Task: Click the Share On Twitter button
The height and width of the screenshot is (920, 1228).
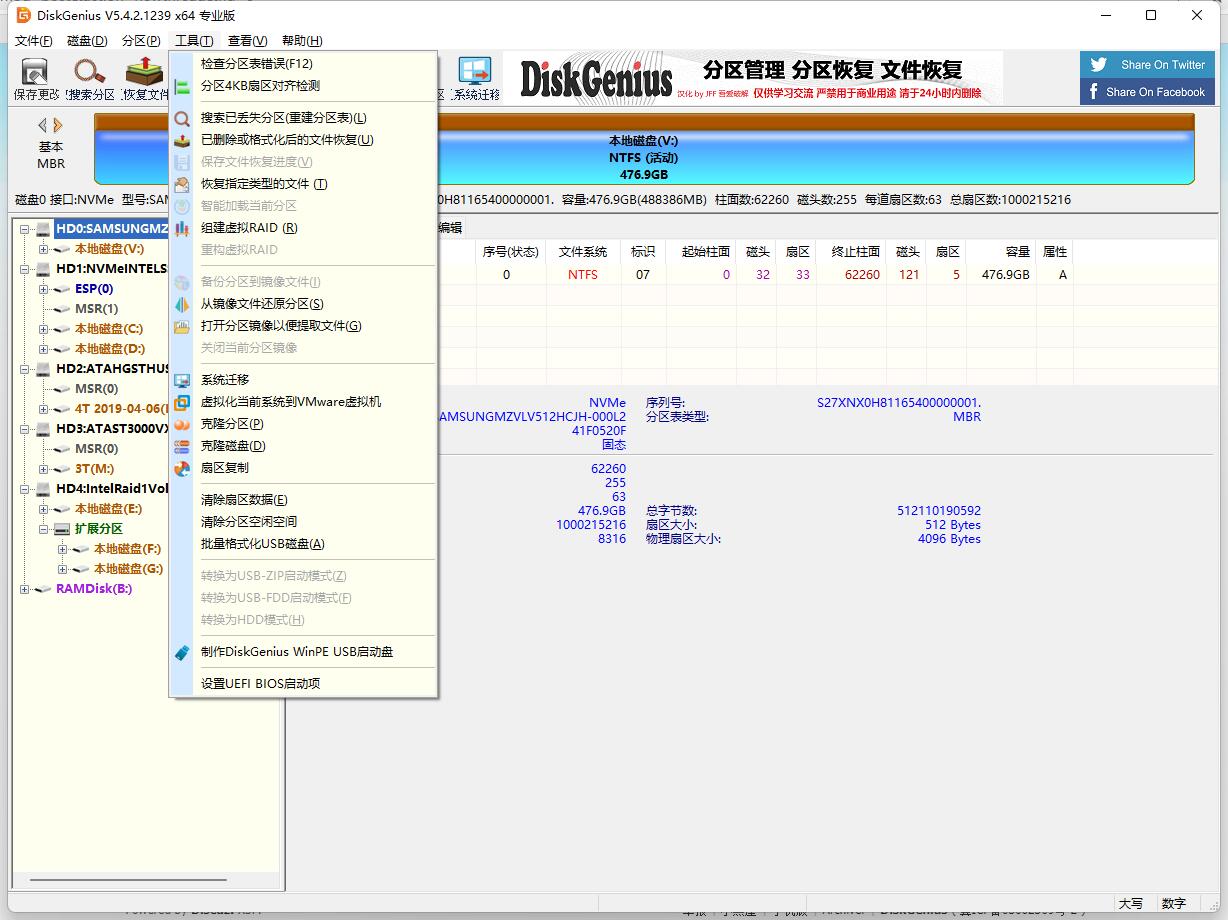Action: 1147,65
